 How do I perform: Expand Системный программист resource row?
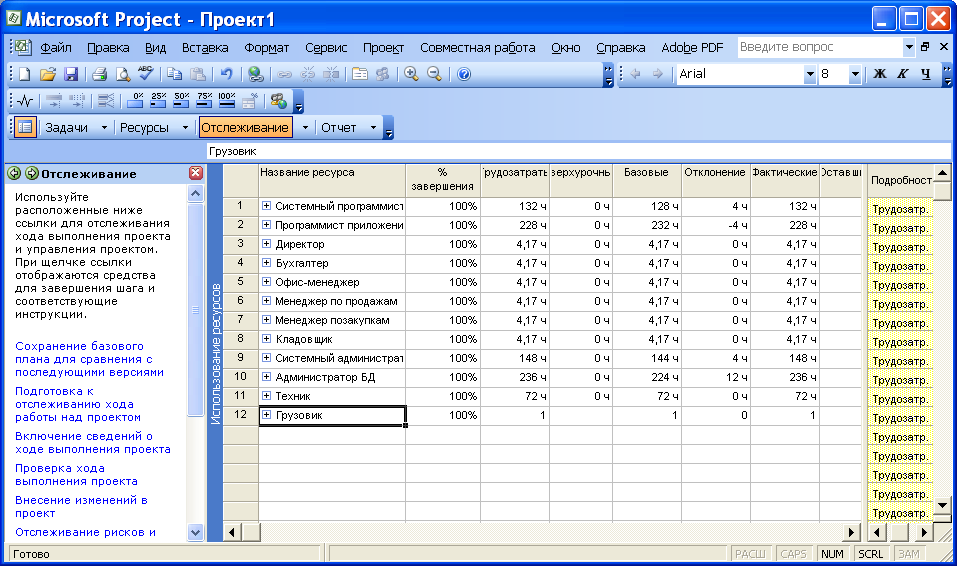tap(266, 206)
